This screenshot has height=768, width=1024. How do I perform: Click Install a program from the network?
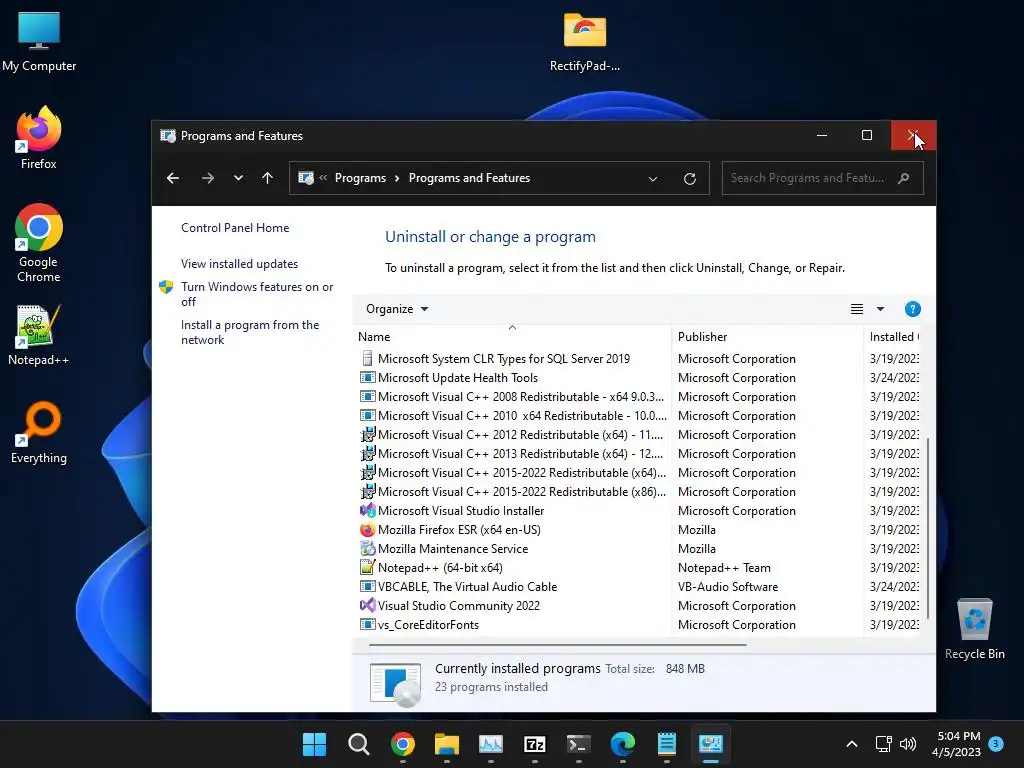(x=250, y=332)
